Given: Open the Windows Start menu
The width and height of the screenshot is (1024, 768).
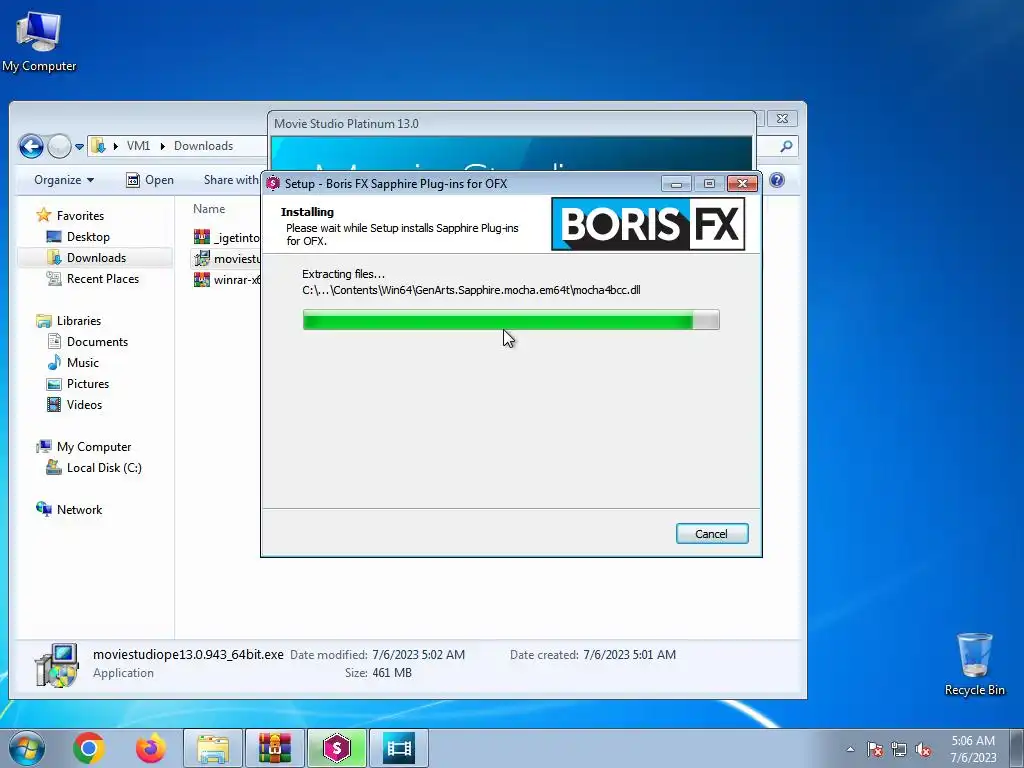Looking at the screenshot, I should coord(27,748).
